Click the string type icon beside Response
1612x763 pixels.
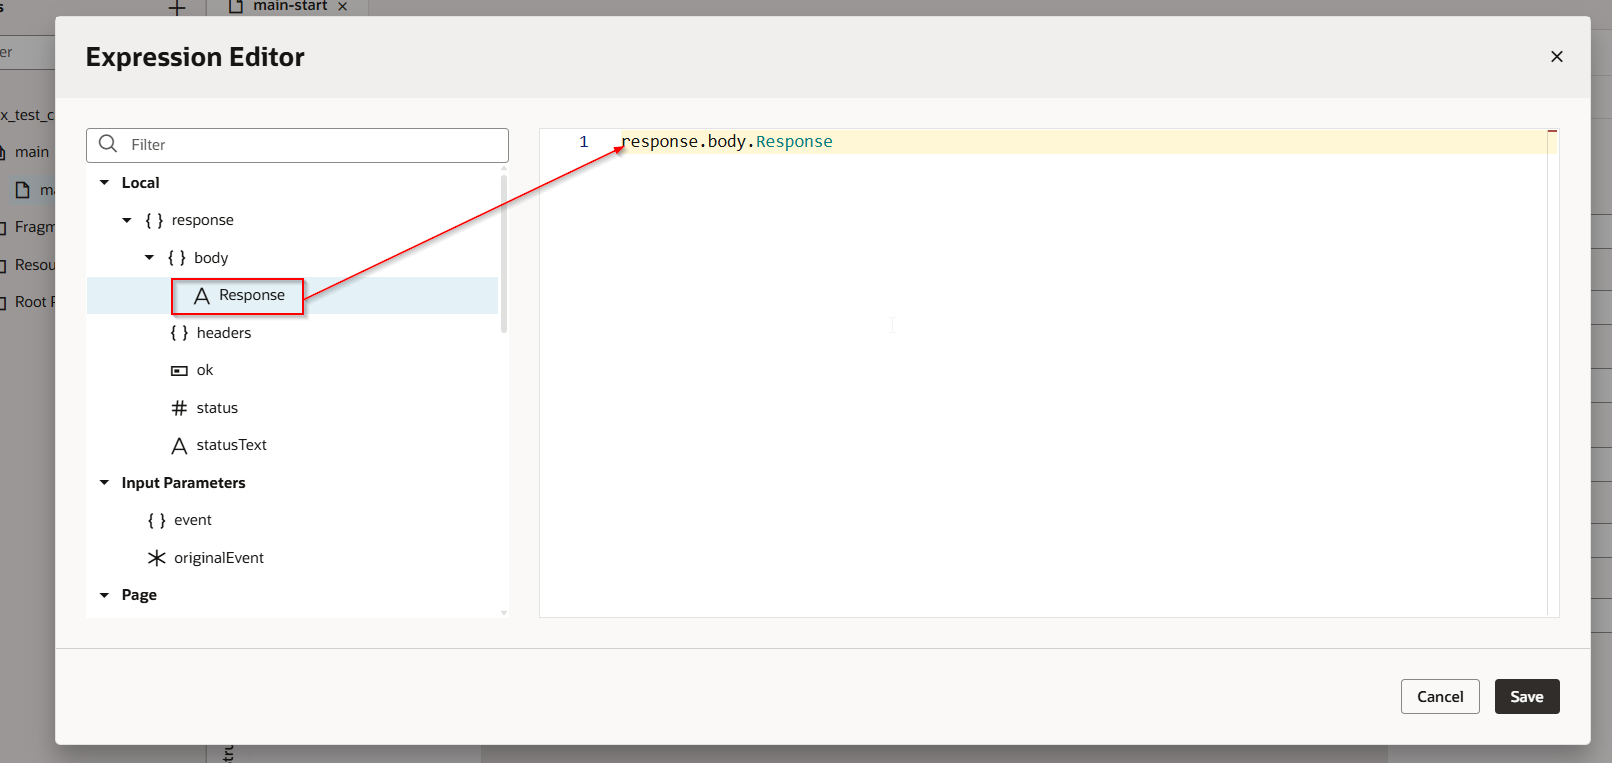coord(201,296)
